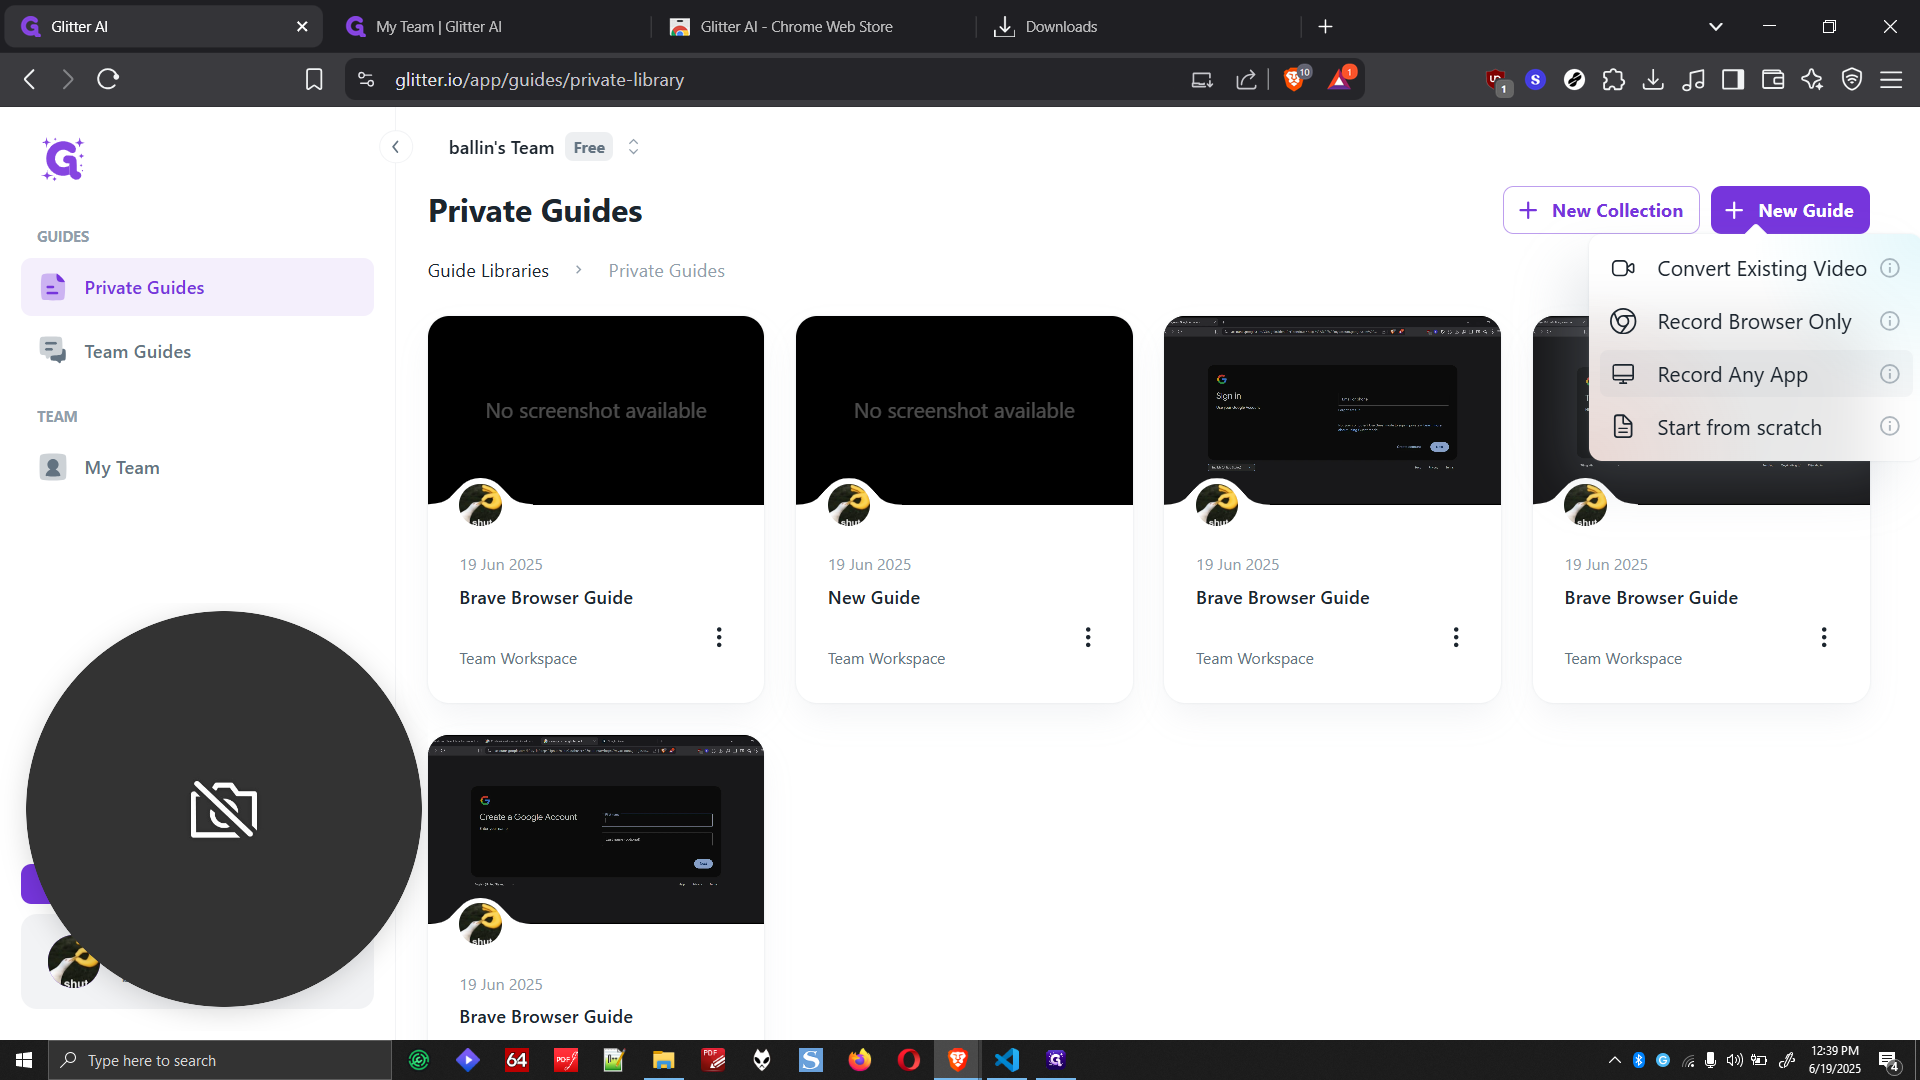
Task: Open browser downloads icon in toolbar
Action: tap(1653, 79)
